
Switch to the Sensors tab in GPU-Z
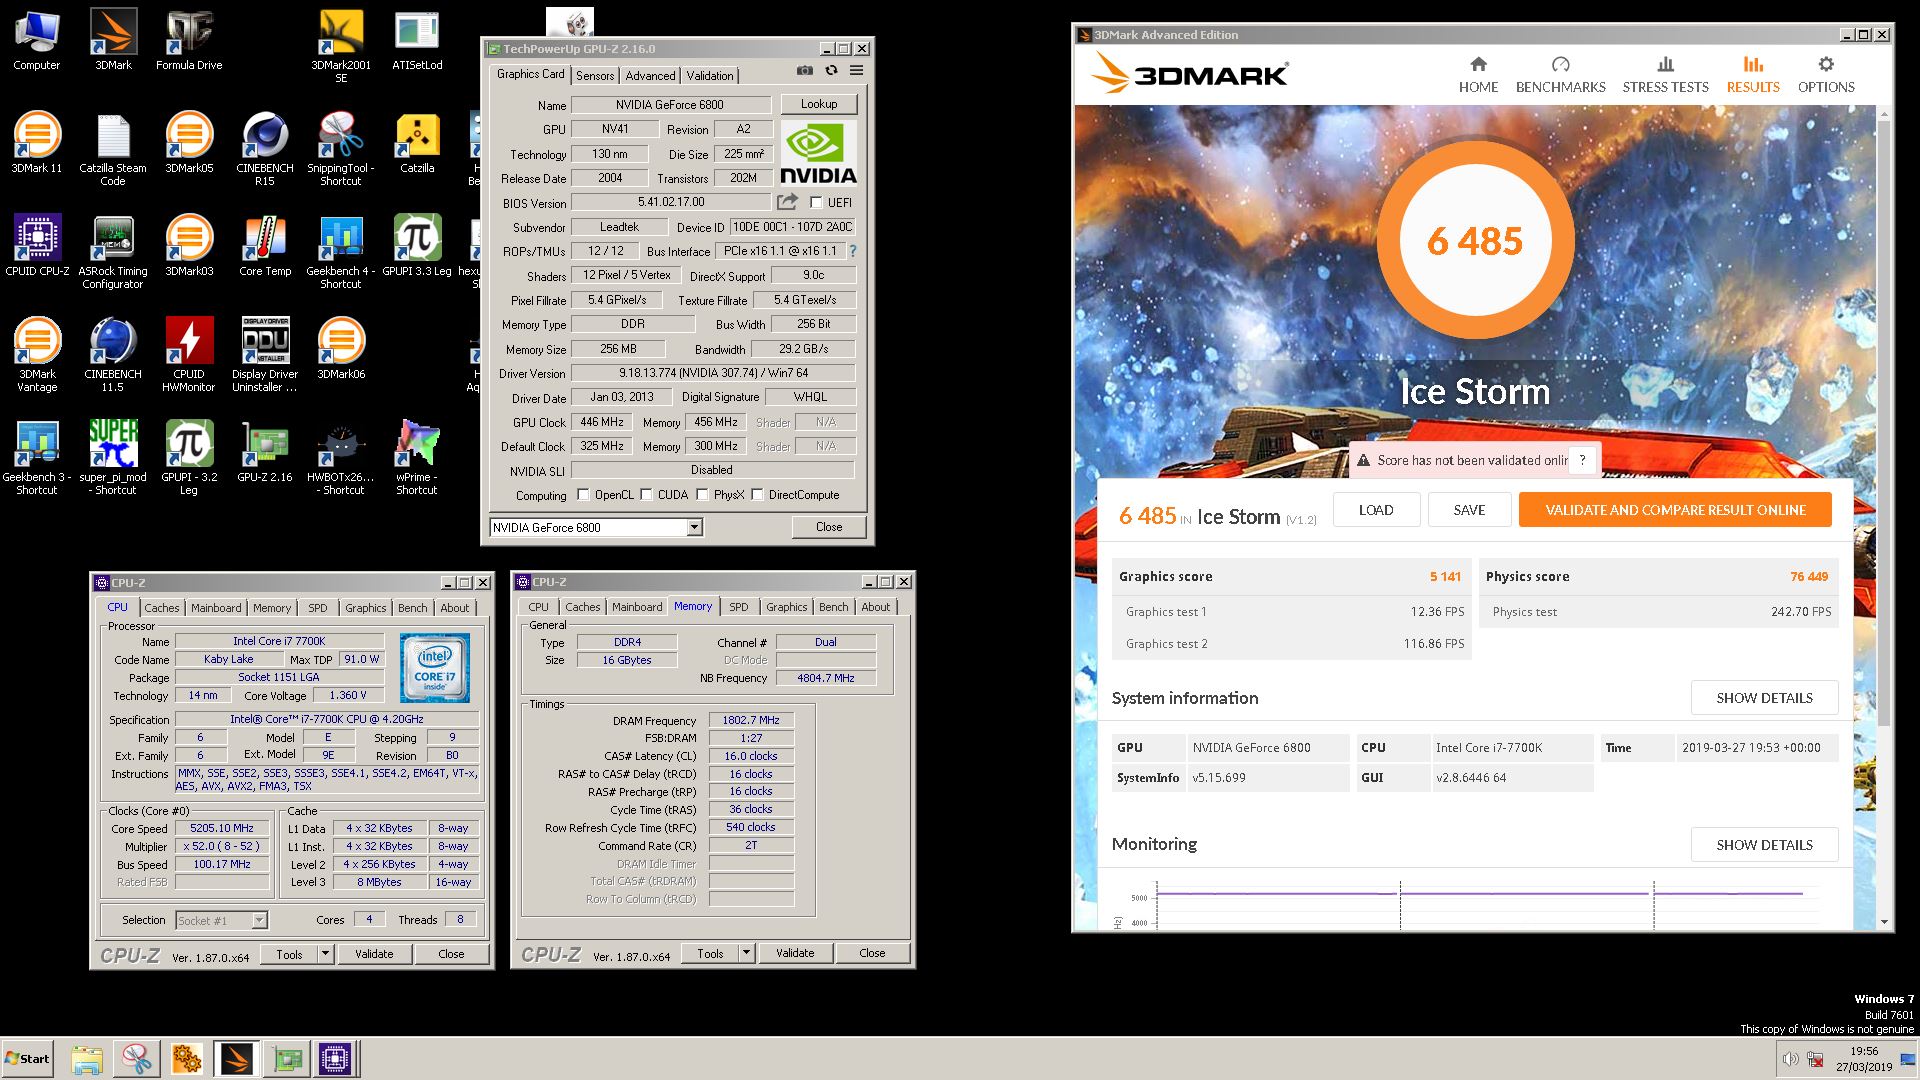point(595,76)
